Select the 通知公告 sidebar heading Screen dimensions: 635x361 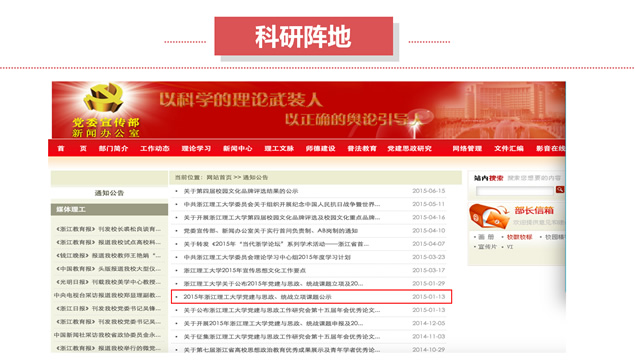(x=109, y=193)
